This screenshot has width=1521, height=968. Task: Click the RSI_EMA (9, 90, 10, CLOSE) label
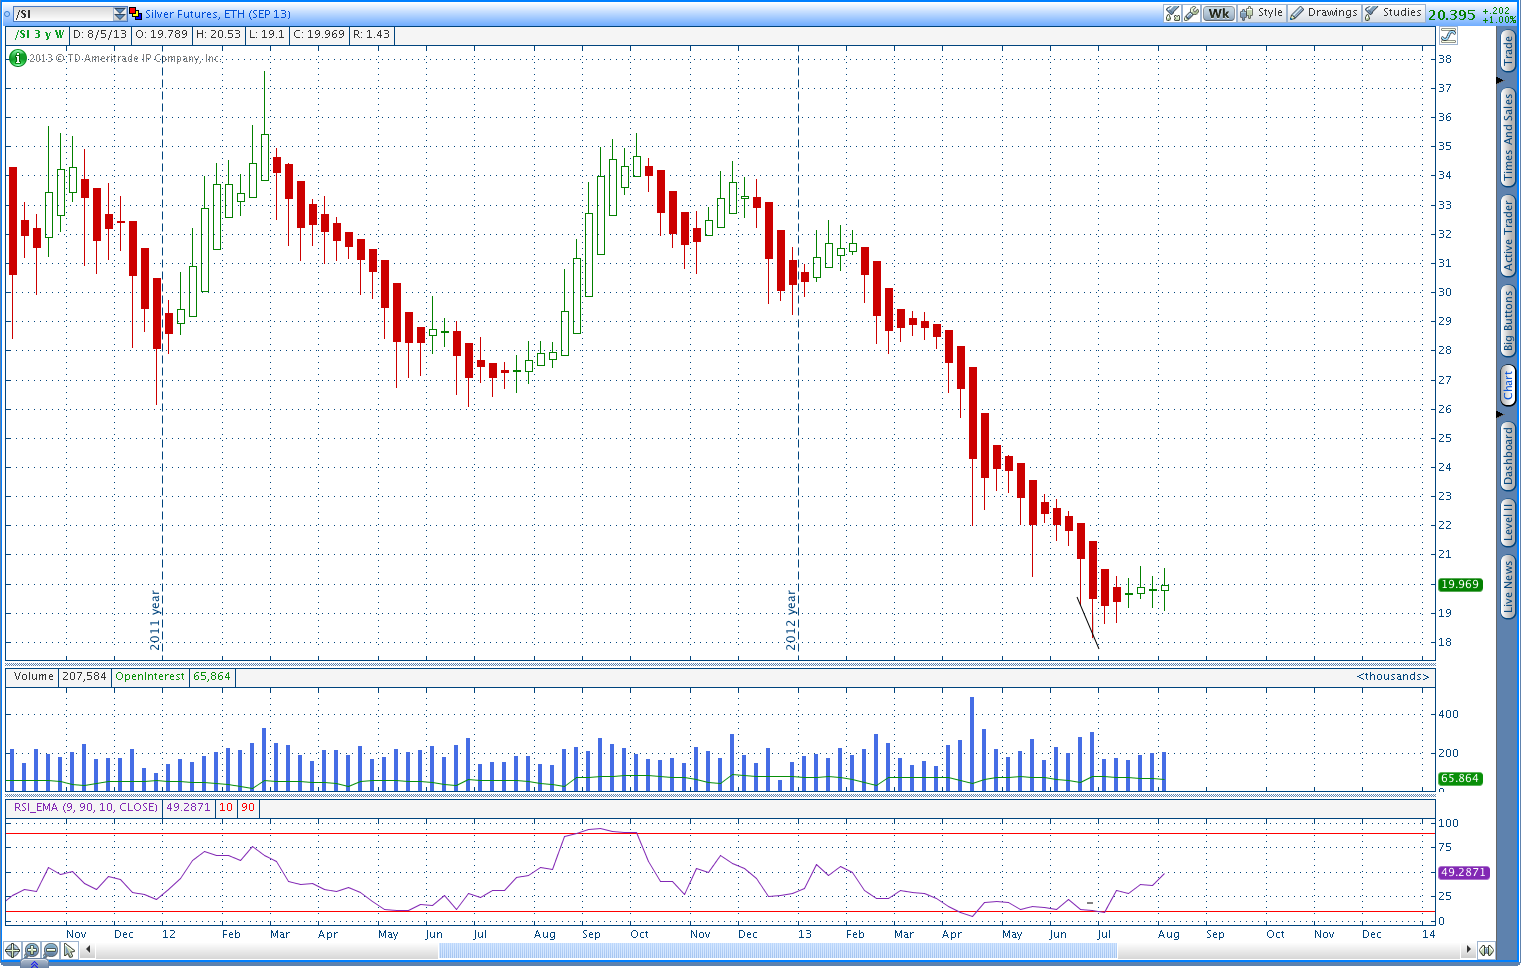pos(86,807)
